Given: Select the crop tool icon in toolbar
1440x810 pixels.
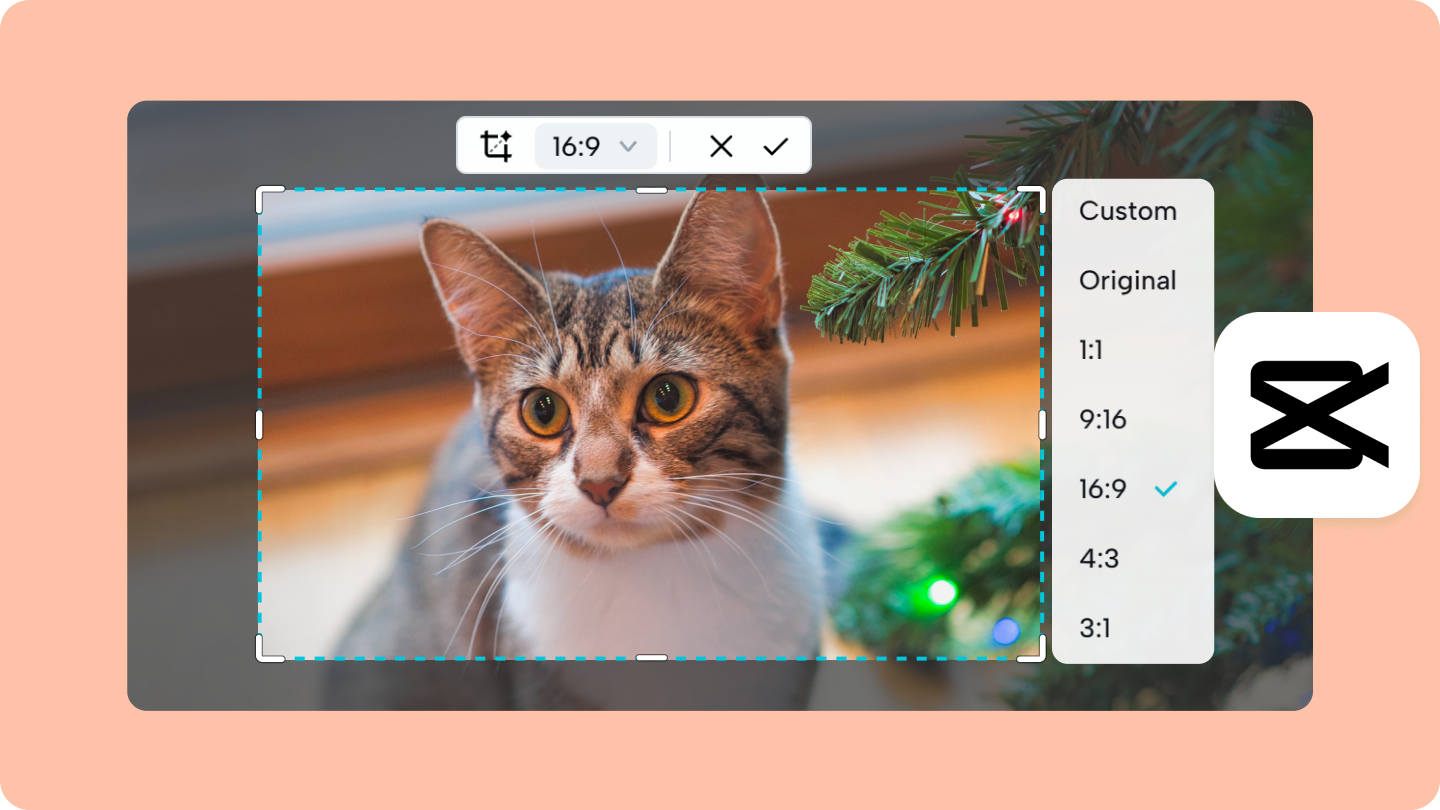Looking at the screenshot, I should pyautogui.click(x=497, y=145).
